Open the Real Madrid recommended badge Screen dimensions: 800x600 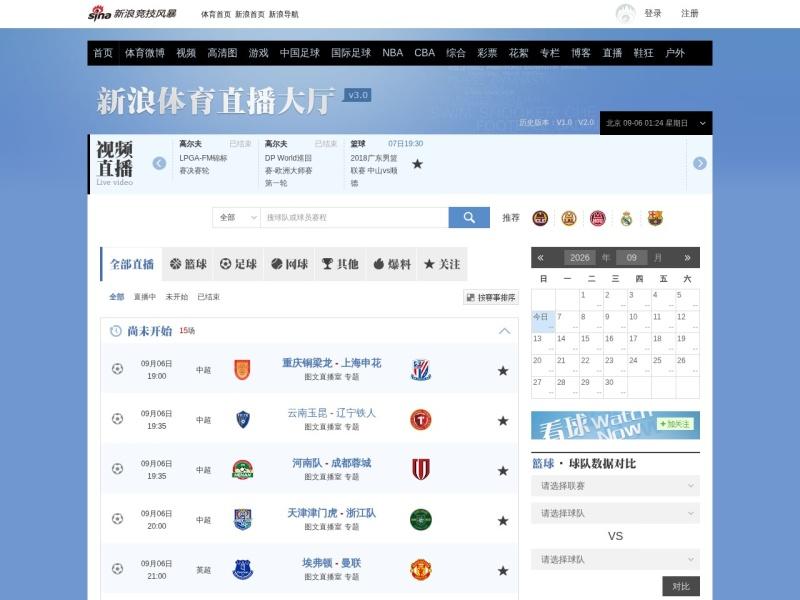pyautogui.click(x=627, y=218)
